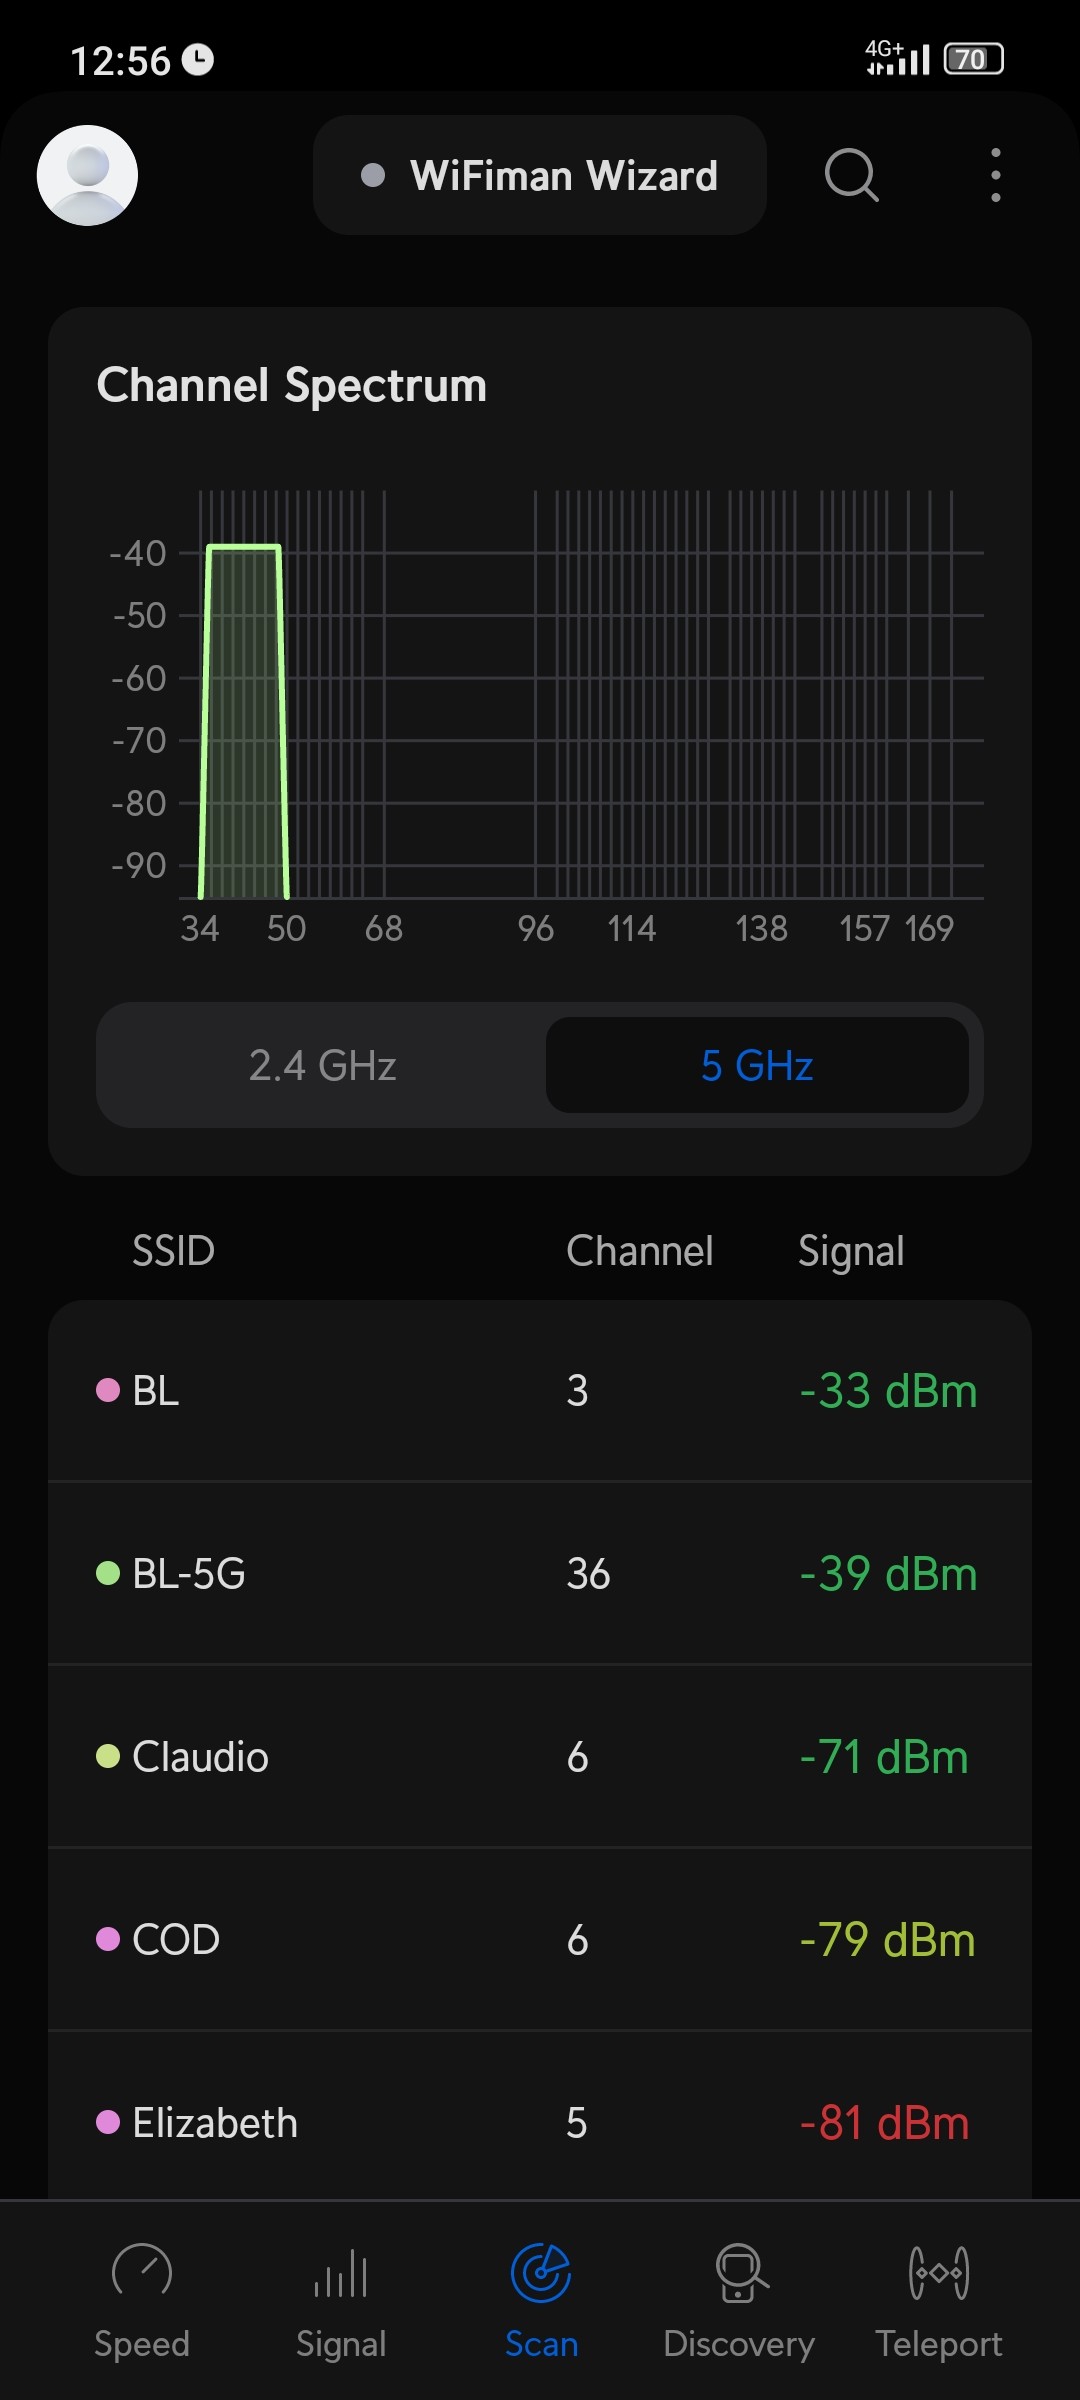Tap the search magnifier icon
This screenshot has height=2400, width=1080.
coord(851,175)
